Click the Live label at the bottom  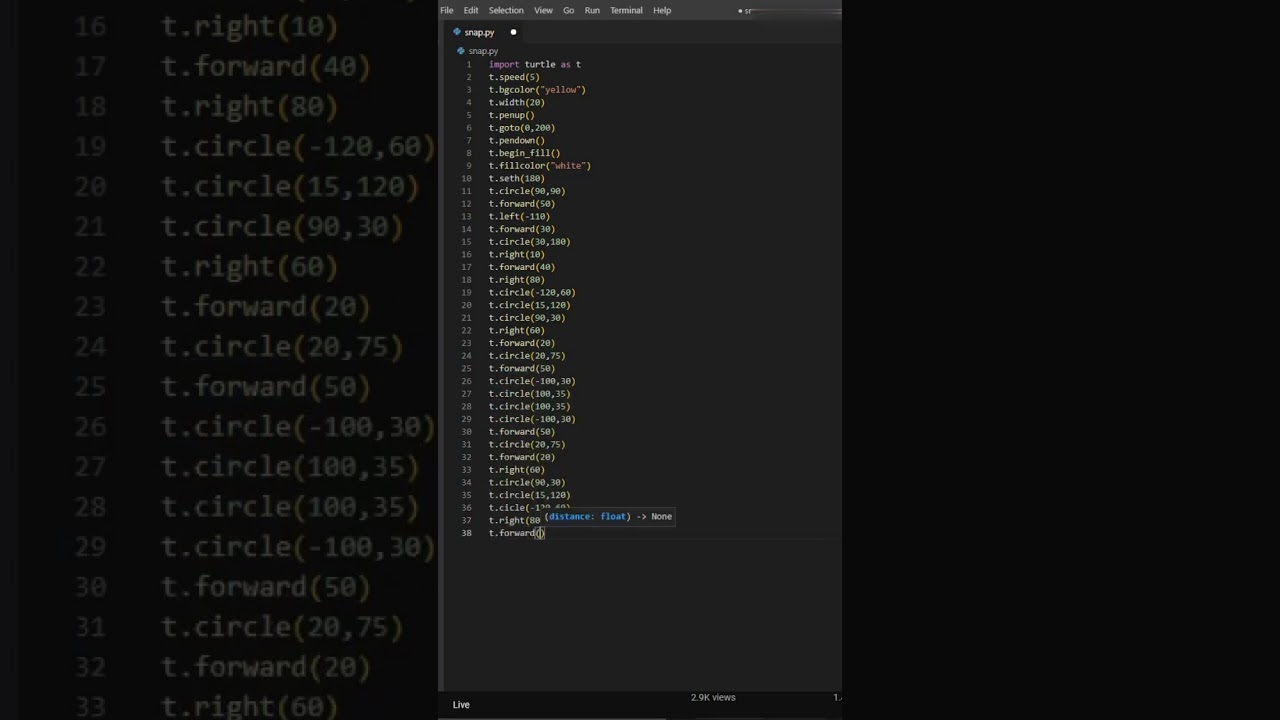click(461, 704)
